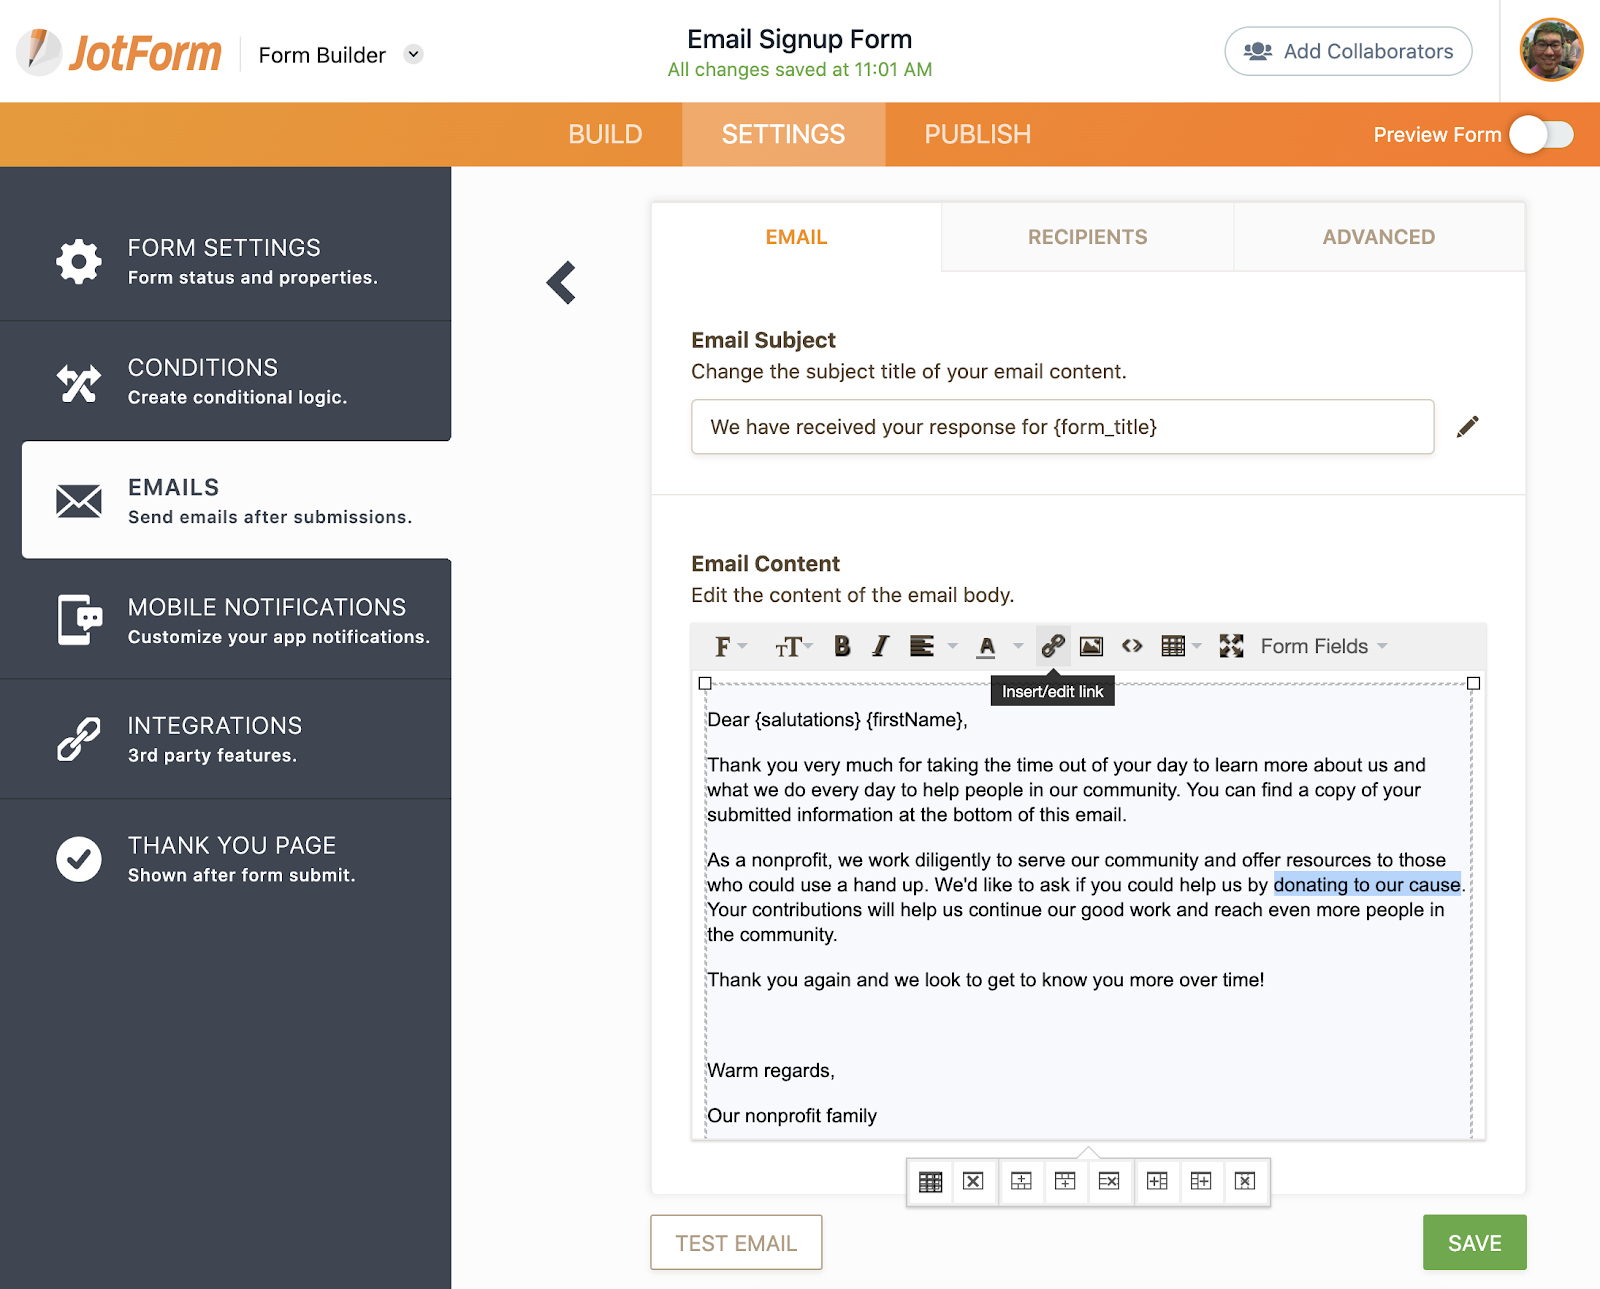Toggle the Preview Form switch

pyautogui.click(x=1542, y=135)
